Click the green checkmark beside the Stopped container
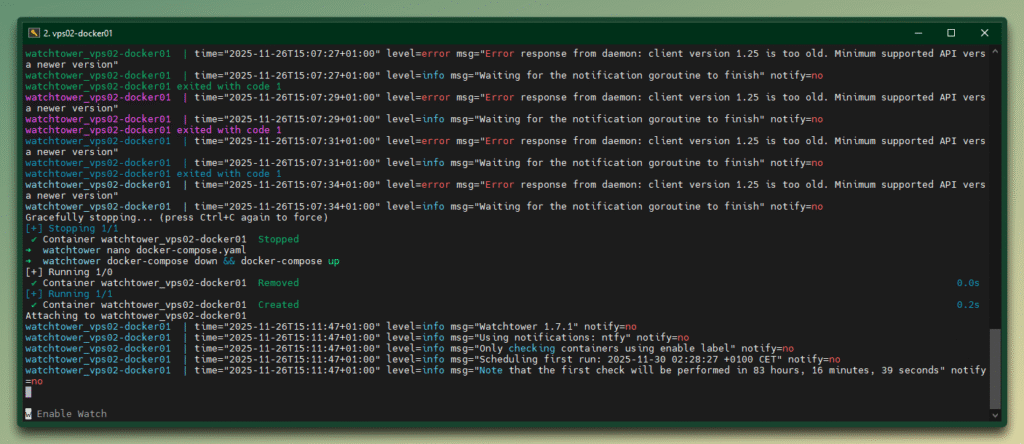The width and height of the screenshot is (1024, 444). click(34, 240)
